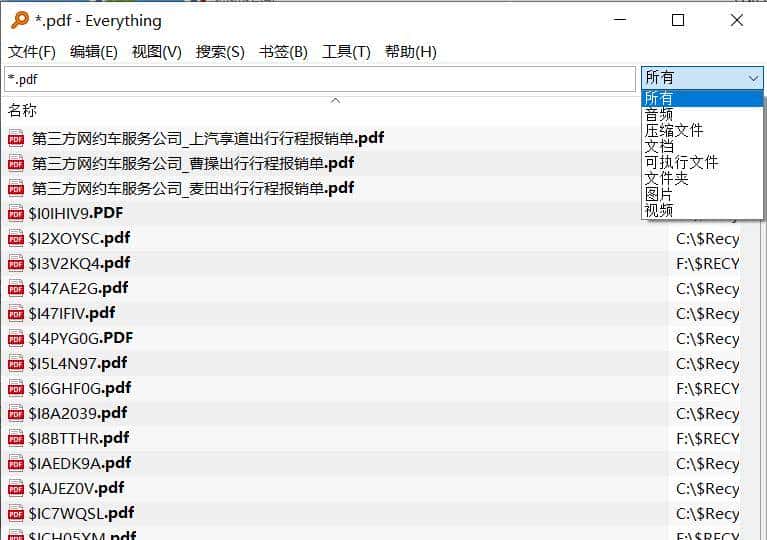Click path cell of $I3V2KQ4.pdf row
This screenshot has height=540, width=767.
click(x=707, y=264)
